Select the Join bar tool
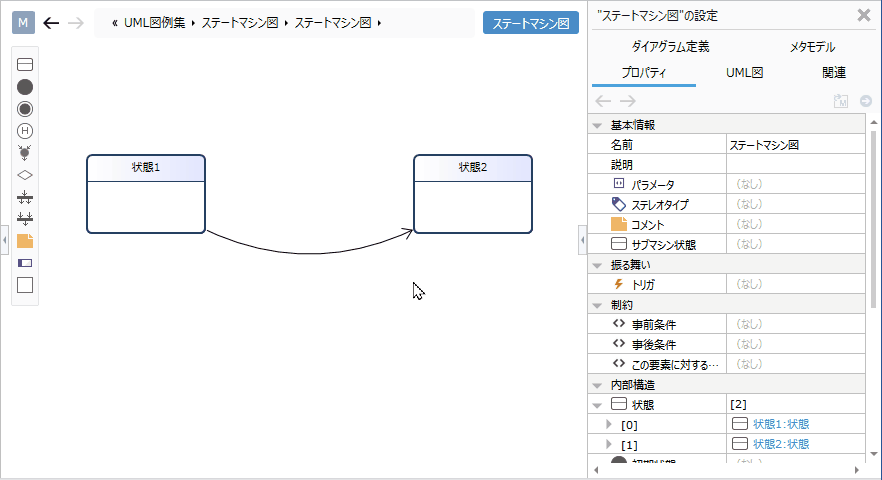Viewport: 882px width, 480px height. (x=25, y=218)
